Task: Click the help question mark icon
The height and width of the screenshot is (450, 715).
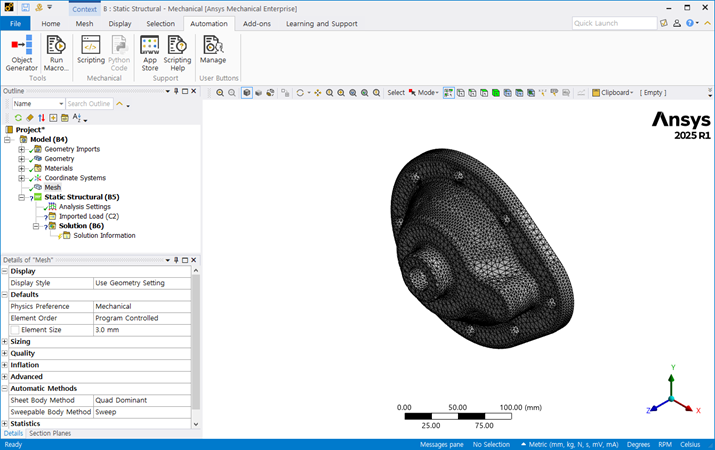Action: click(689, 23)
